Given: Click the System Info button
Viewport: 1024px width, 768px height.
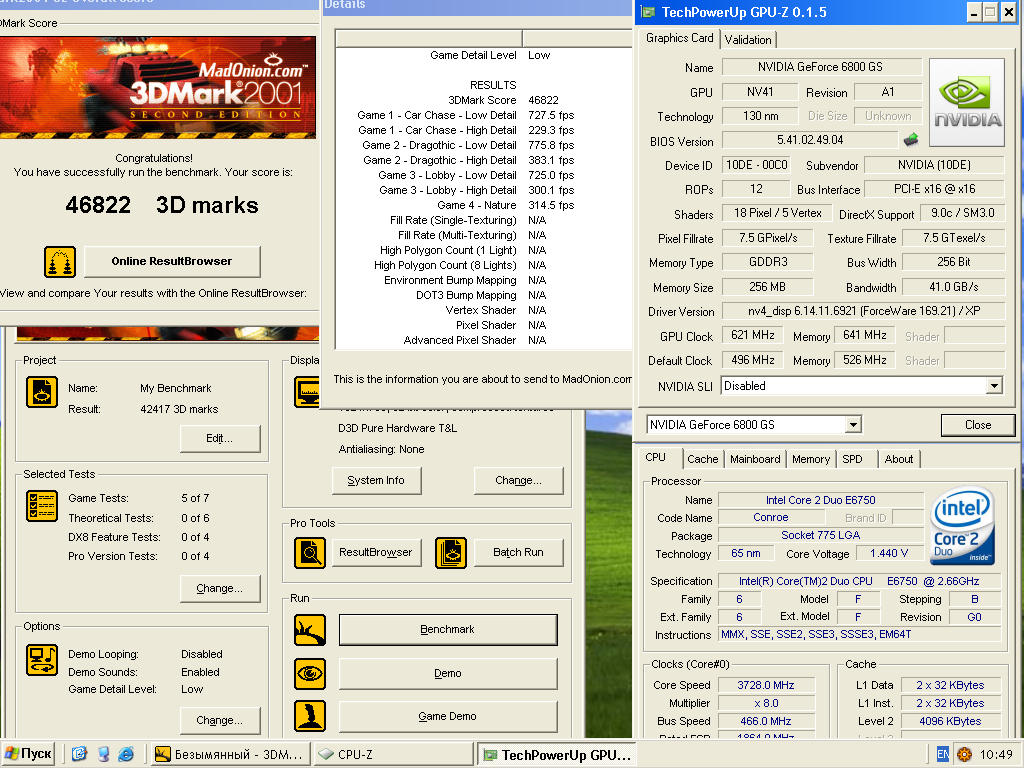Looking at the screenshot, I should (376, 481).
